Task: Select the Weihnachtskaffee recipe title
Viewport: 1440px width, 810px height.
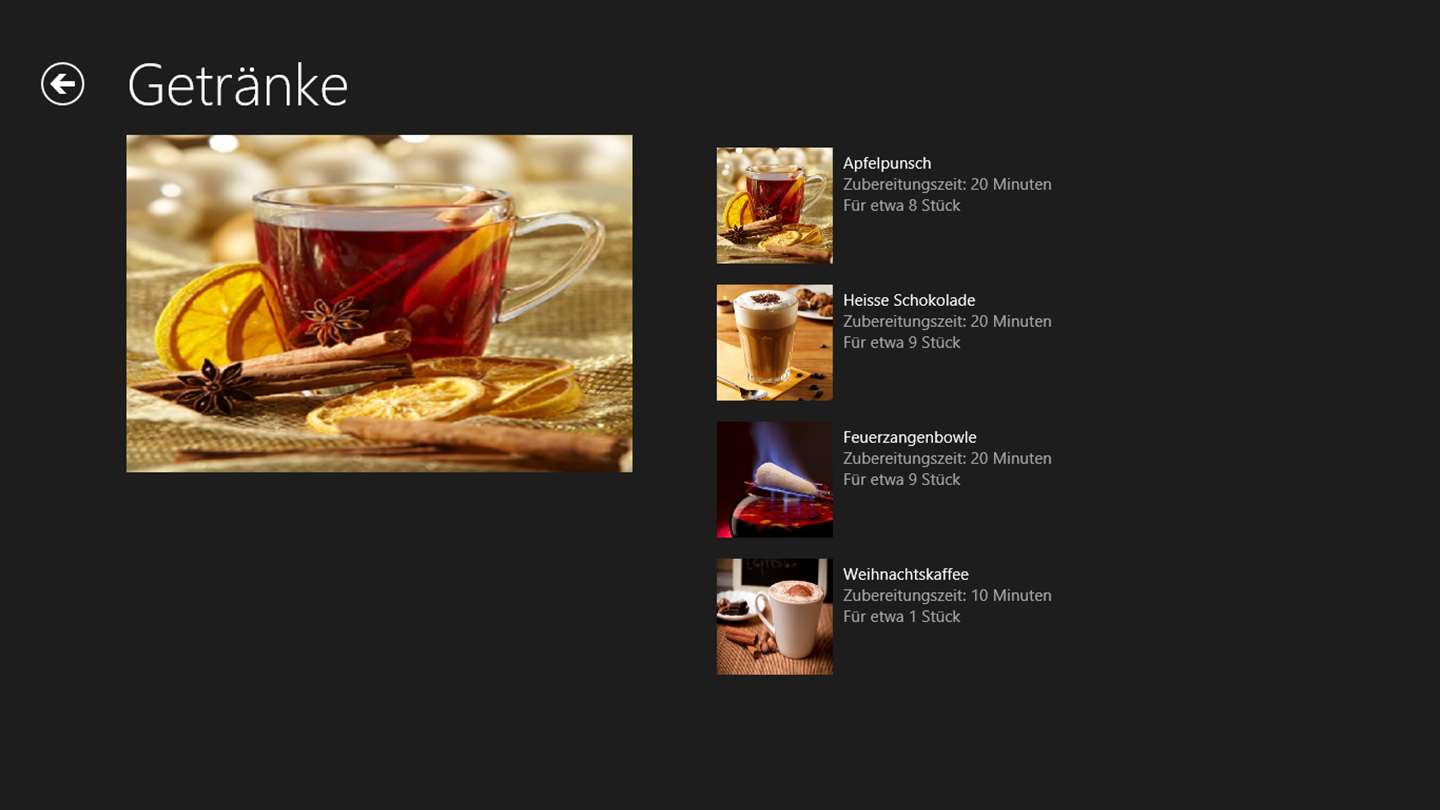Action: click(906, 574)
